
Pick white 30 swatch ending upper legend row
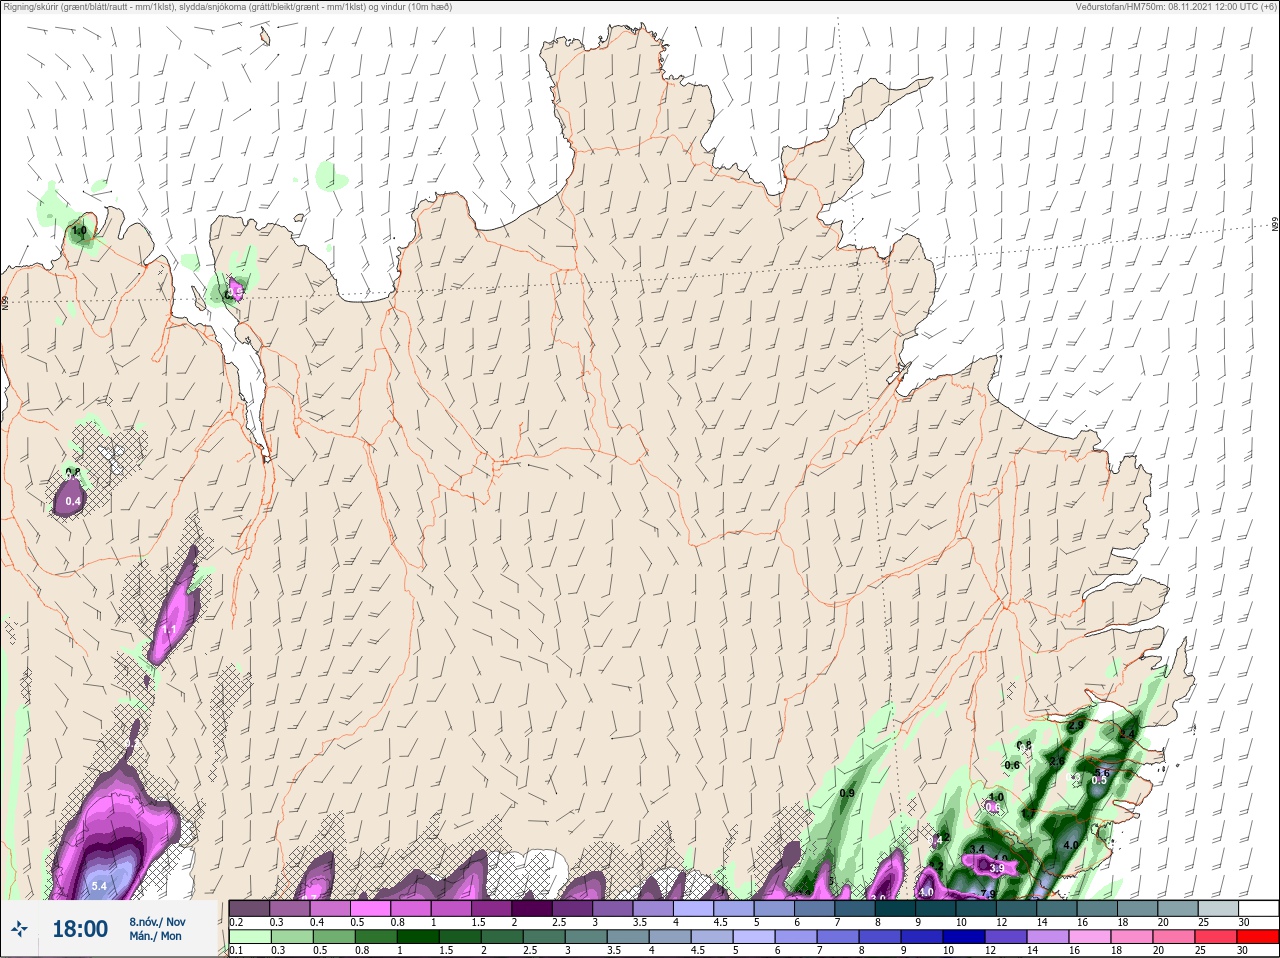pyautogui.click(x=1259, y=908)
